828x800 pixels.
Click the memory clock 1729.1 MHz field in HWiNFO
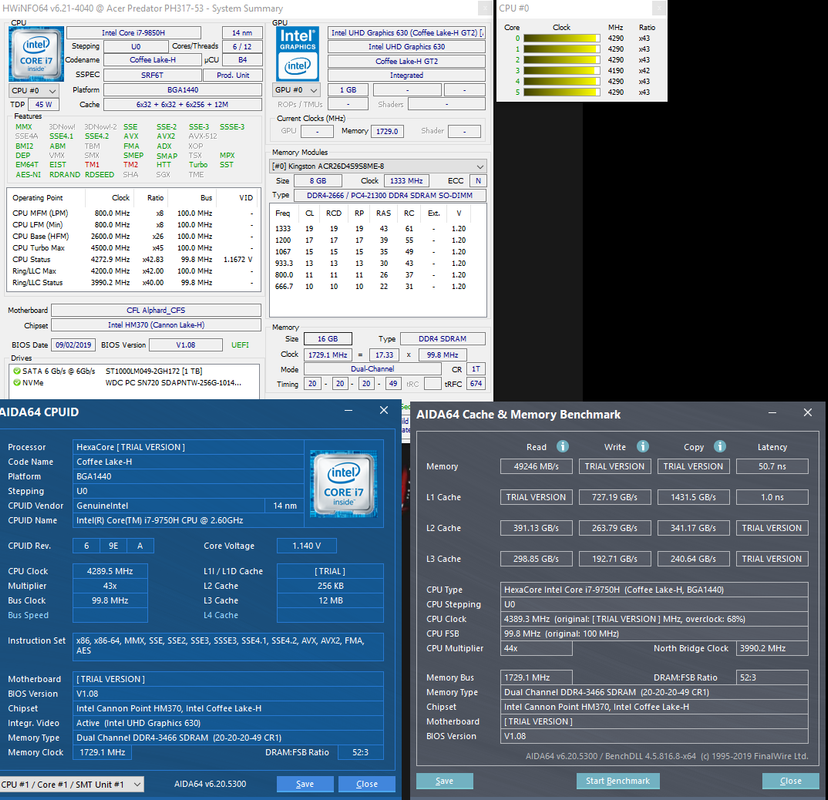tap(327, 355)
